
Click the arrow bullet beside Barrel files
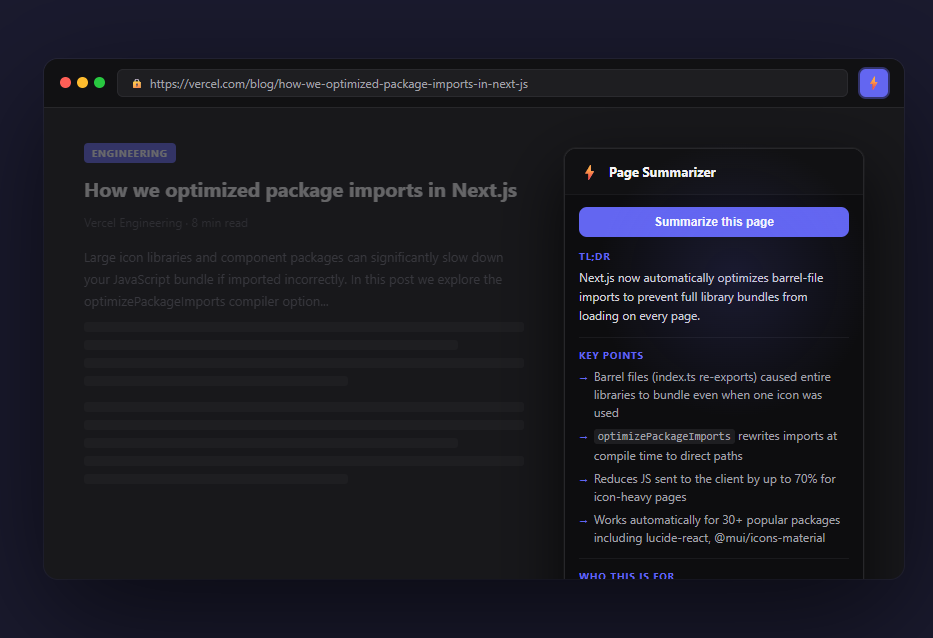pos(583,378)
